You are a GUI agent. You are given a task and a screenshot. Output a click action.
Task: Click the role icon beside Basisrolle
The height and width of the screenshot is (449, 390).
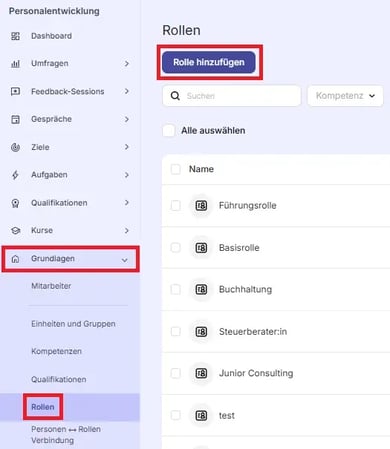pyautogui.click(x=201, y=248)
